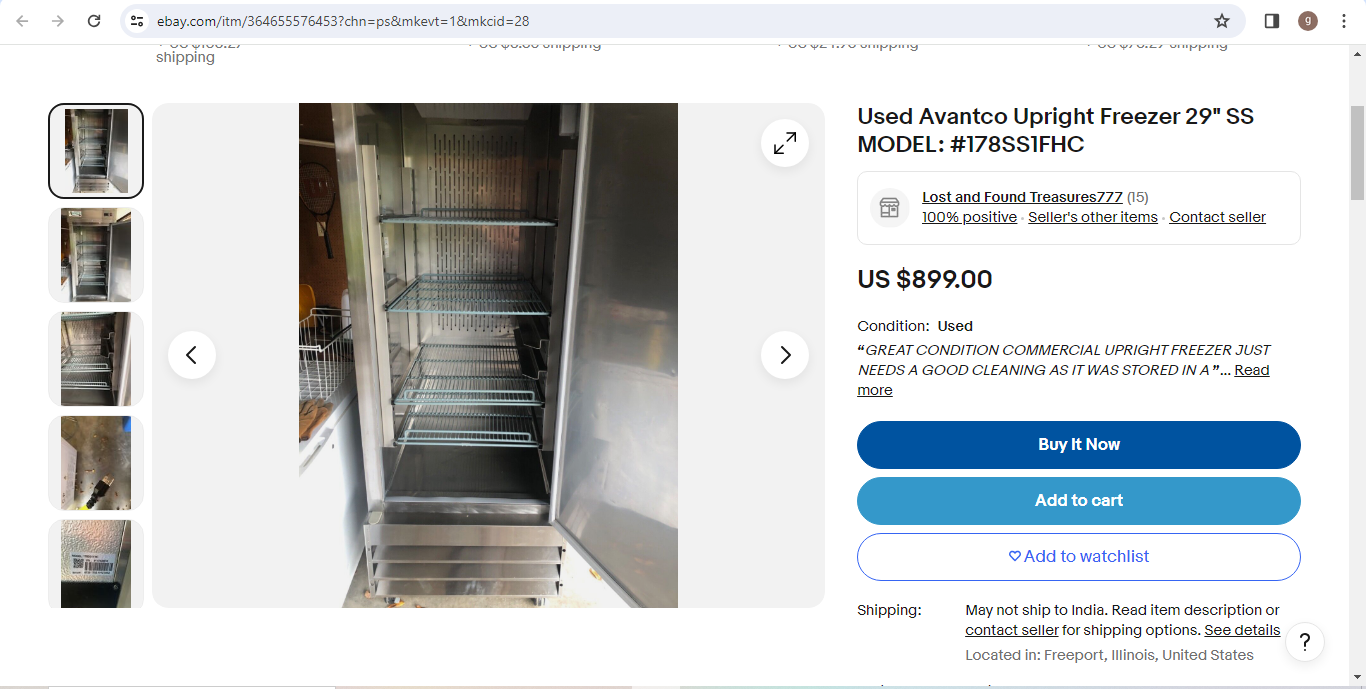
Task: Open See details shipping link
Action: [x=1242, y=630]
